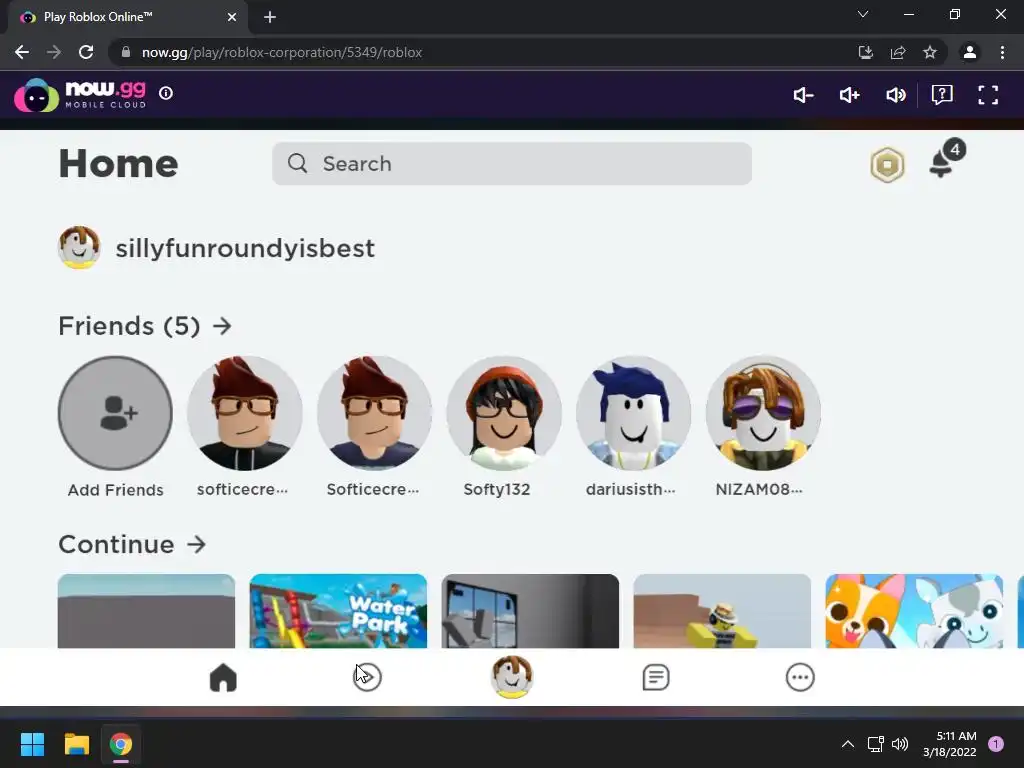This screenshot has height=768, width=1024.
Task: Reload the page in Chrome
Action: click(86, 52)
